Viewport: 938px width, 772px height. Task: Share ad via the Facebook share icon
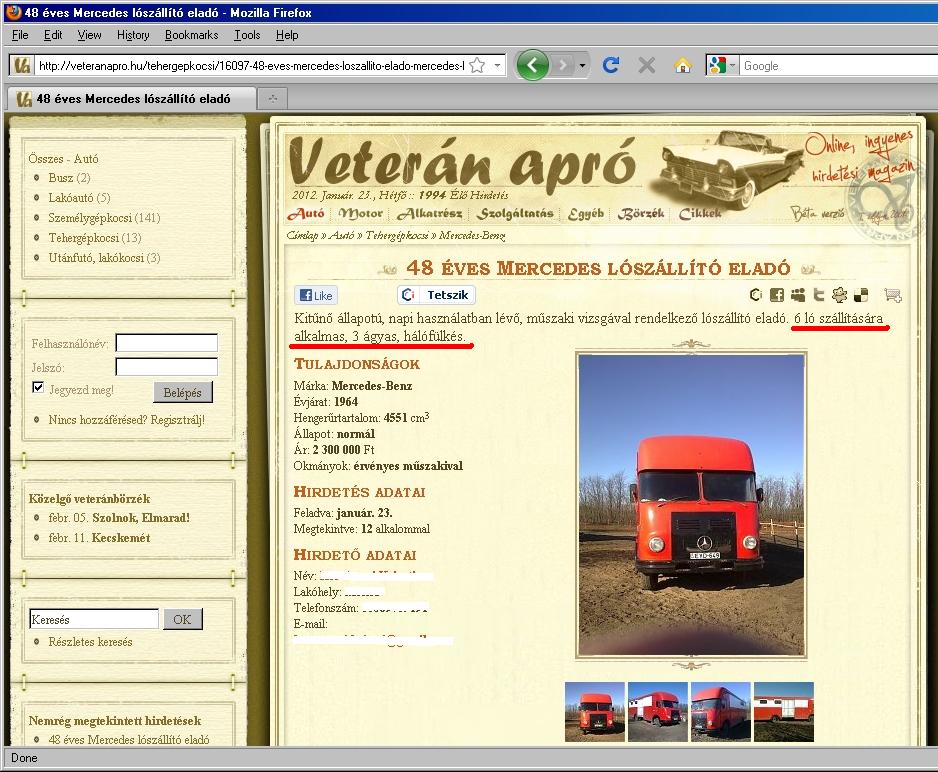pyautogui.click(x=777, y=295)
